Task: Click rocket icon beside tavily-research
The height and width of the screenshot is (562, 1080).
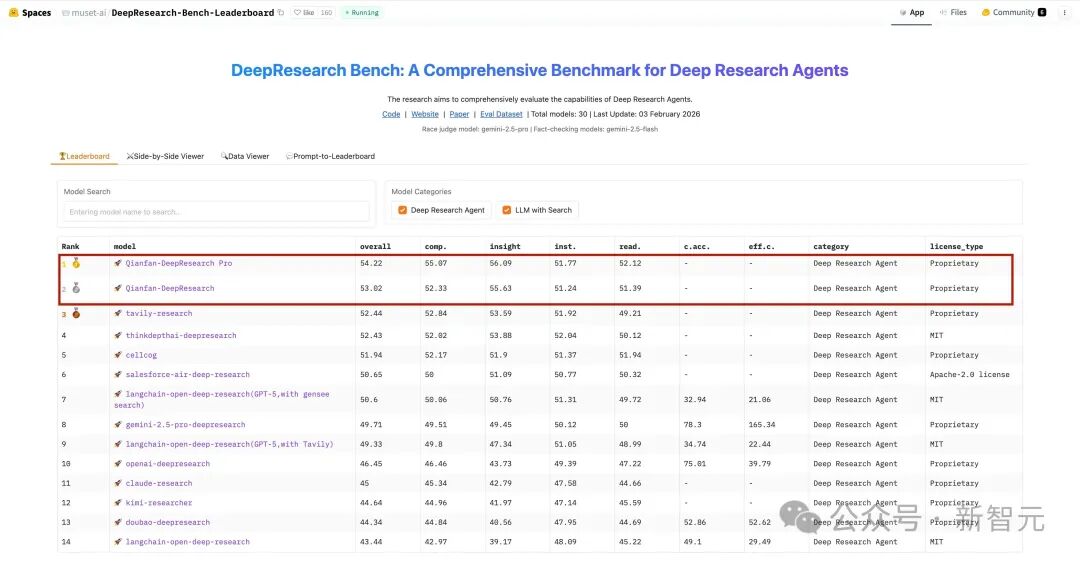Action: click(118, 313)
